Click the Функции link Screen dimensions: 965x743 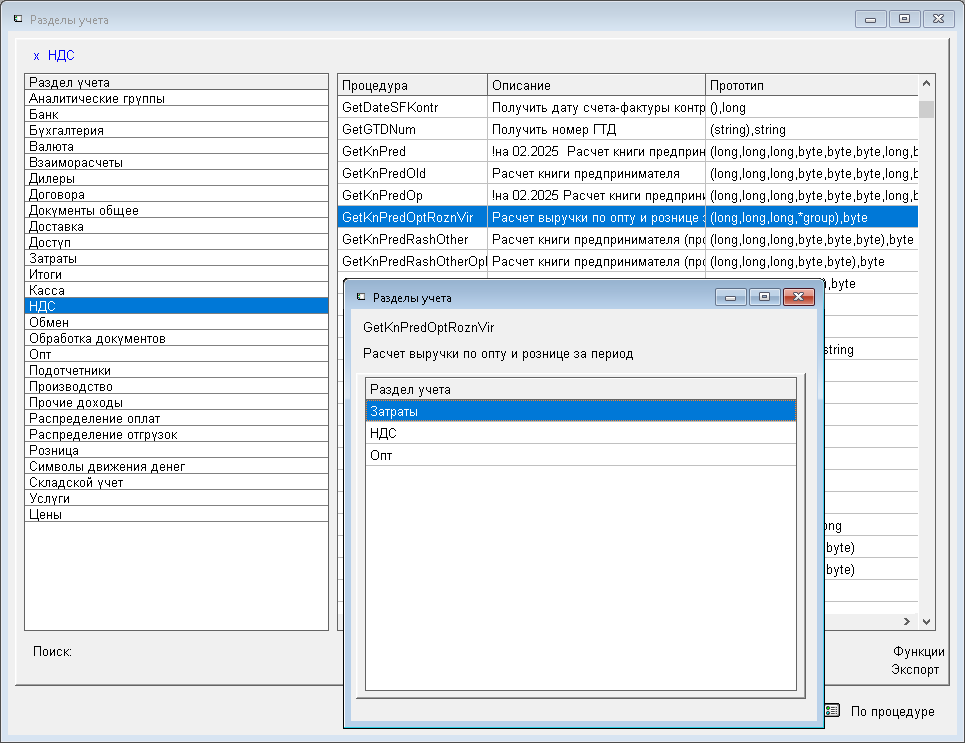tap(918, 651)
